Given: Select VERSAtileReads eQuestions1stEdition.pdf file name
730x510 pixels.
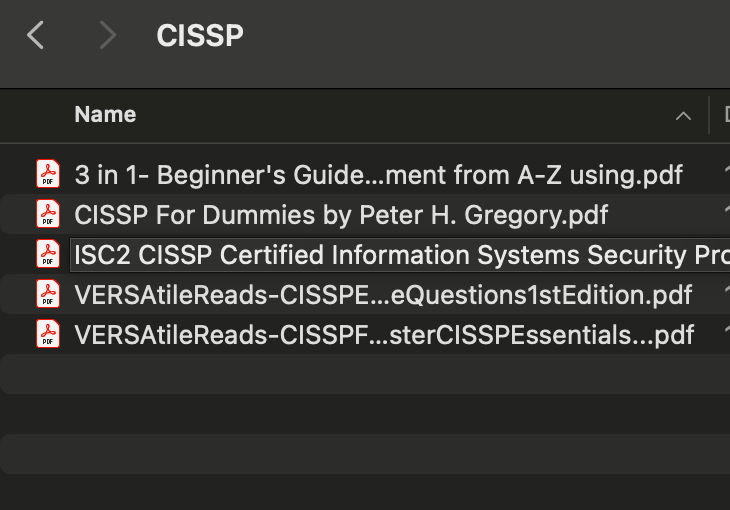Looking at the screenshot, I should click(x=383, y=295).
